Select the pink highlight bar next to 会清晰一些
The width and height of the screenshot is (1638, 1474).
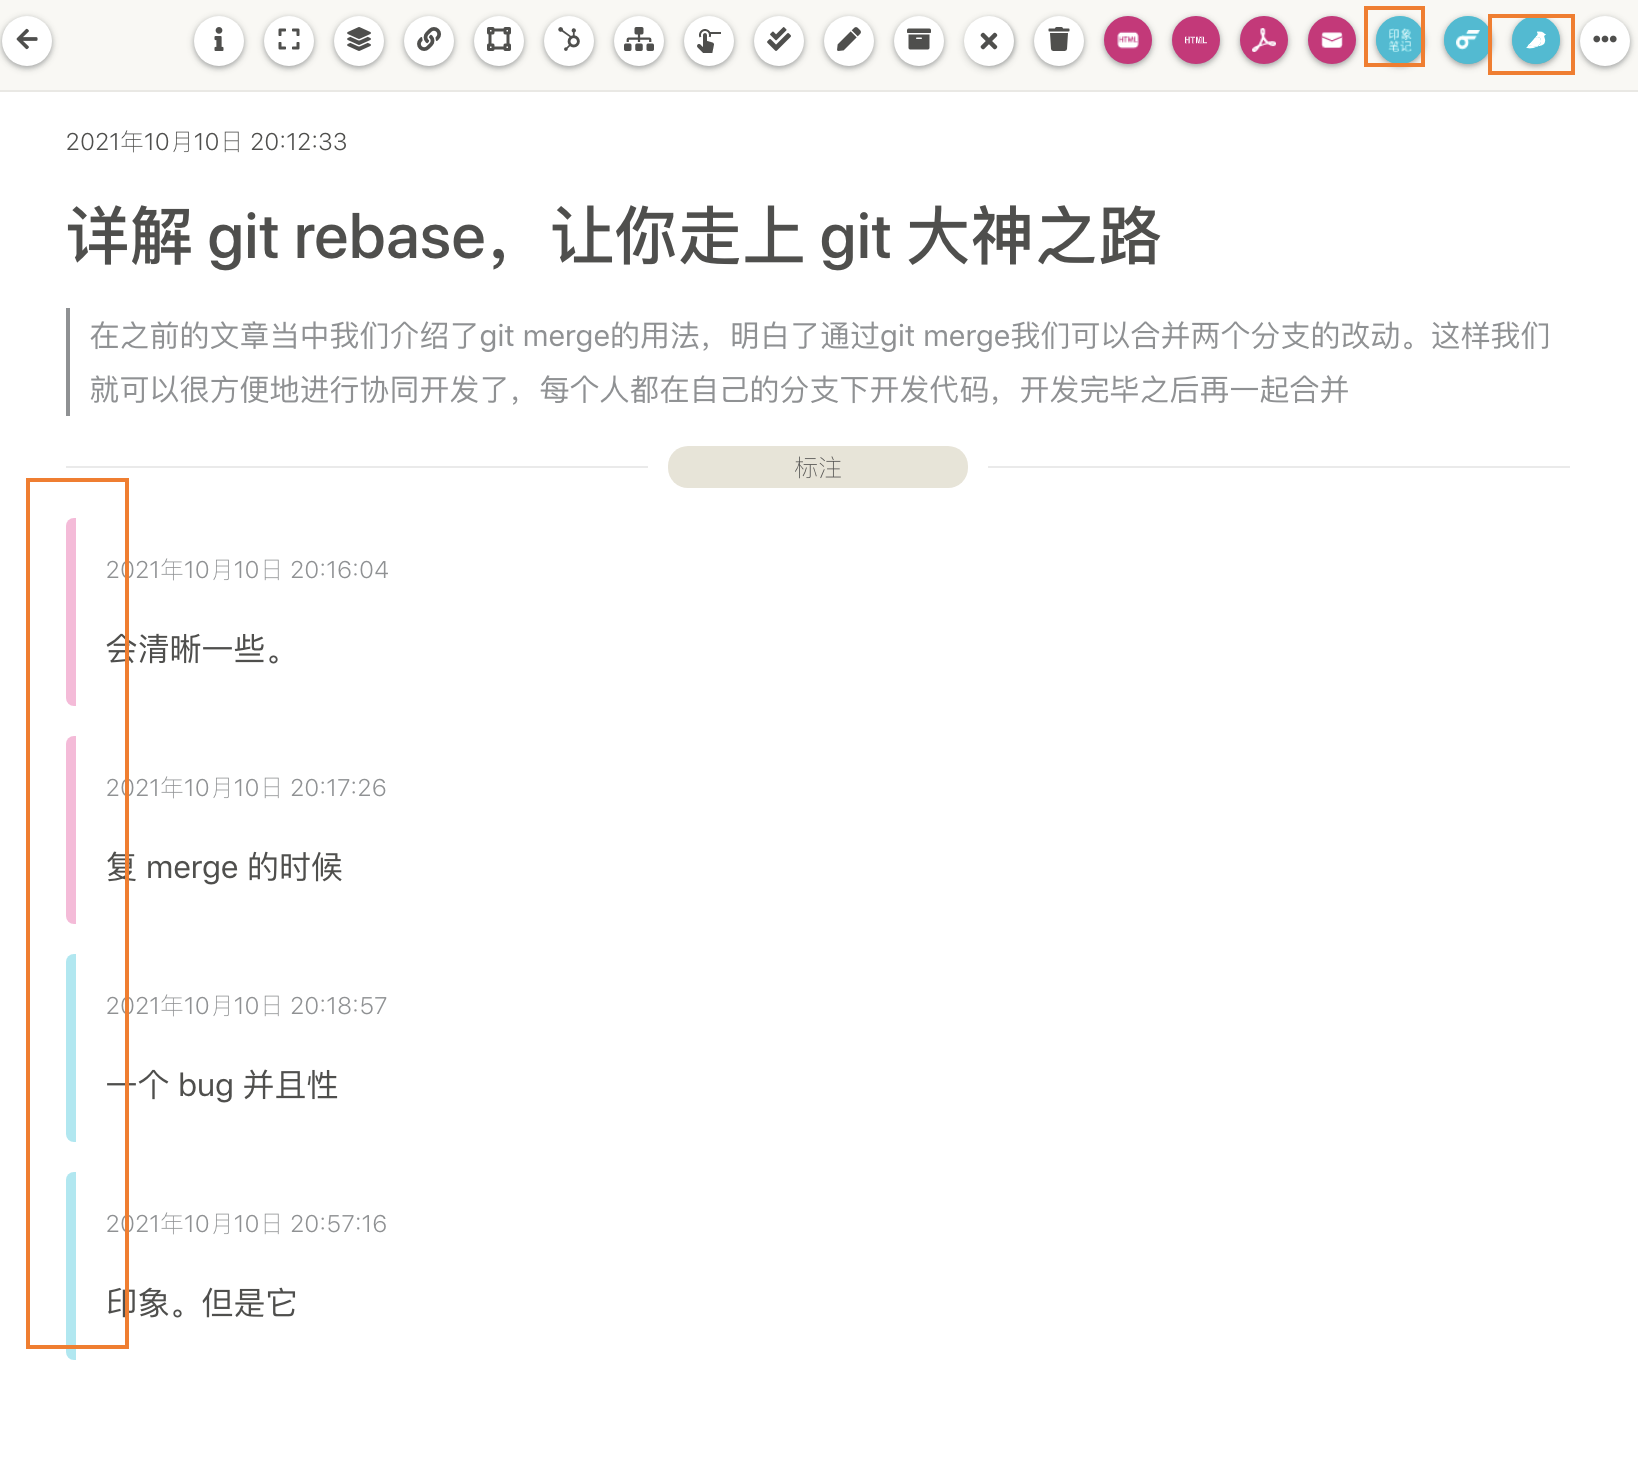71,610
